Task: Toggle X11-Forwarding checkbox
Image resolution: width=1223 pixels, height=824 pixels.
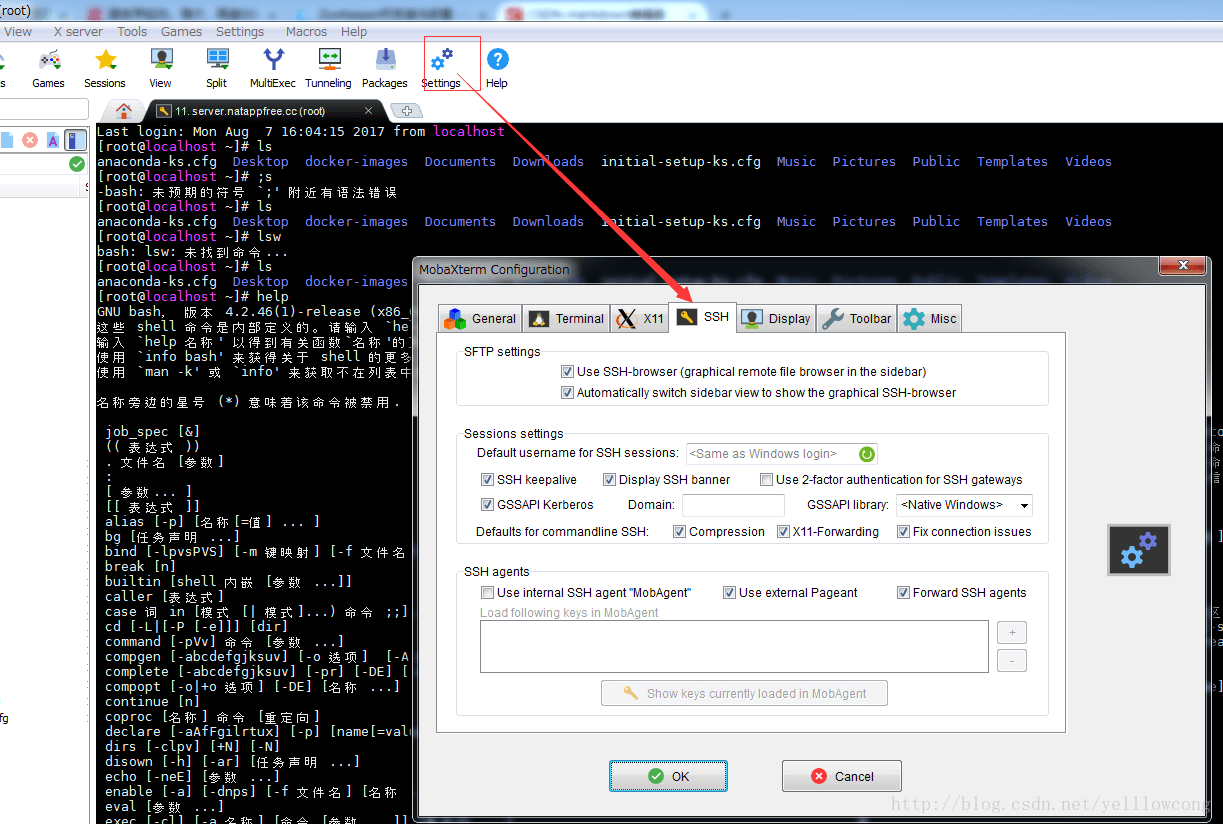Action: tap(784, 532)
